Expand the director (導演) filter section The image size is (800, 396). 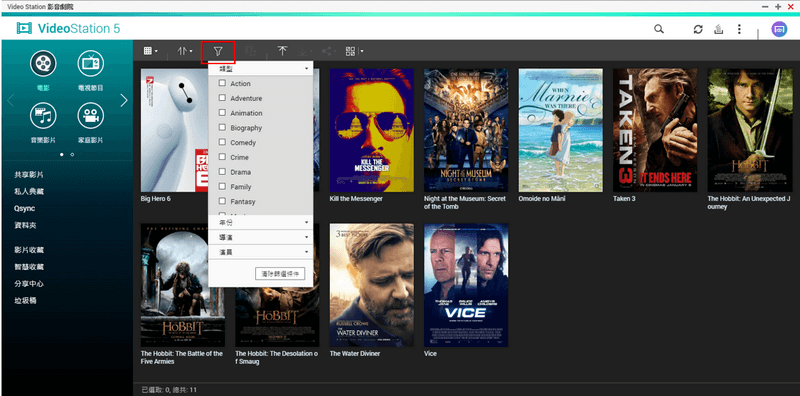(260, 237)
